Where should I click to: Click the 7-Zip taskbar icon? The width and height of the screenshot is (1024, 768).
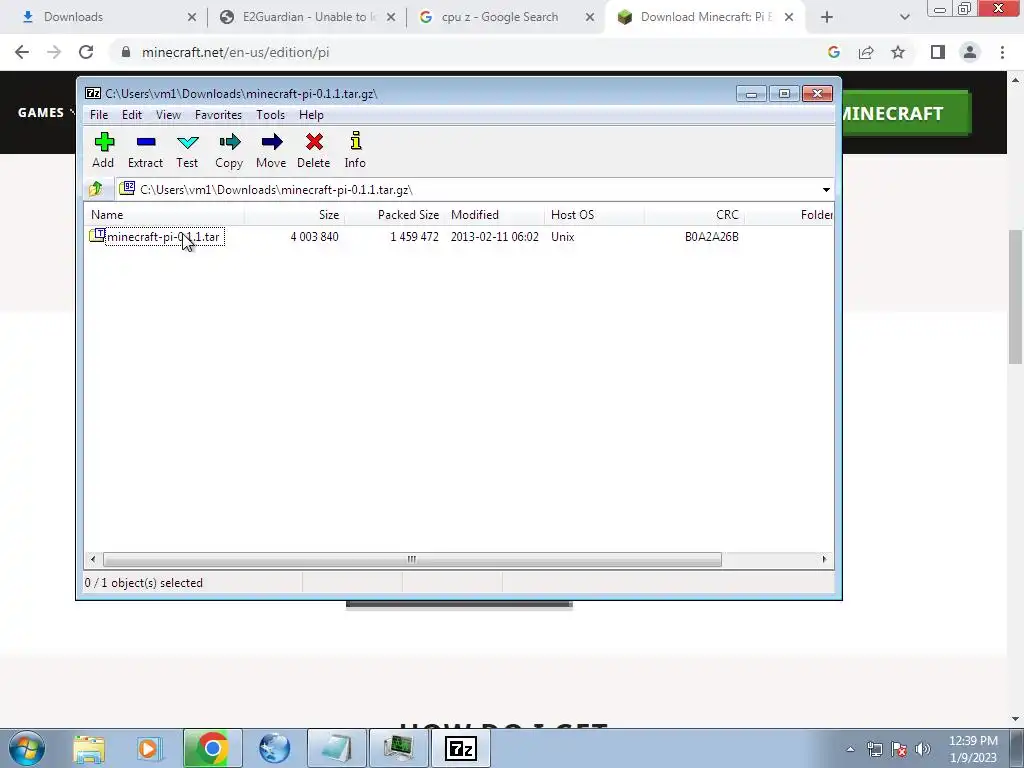click(x=460, y=748)
